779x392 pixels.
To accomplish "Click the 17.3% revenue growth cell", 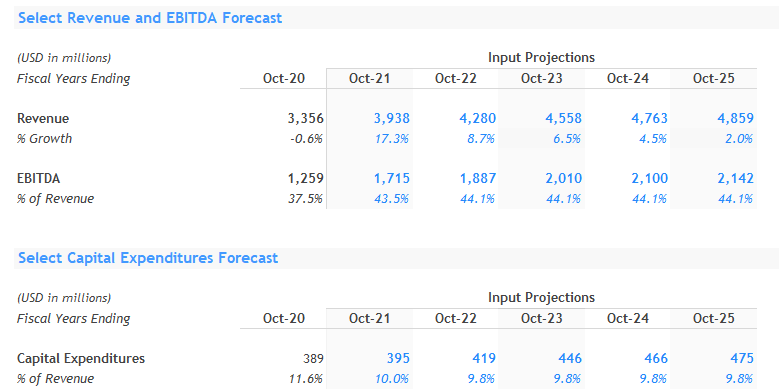I will 391,139.
